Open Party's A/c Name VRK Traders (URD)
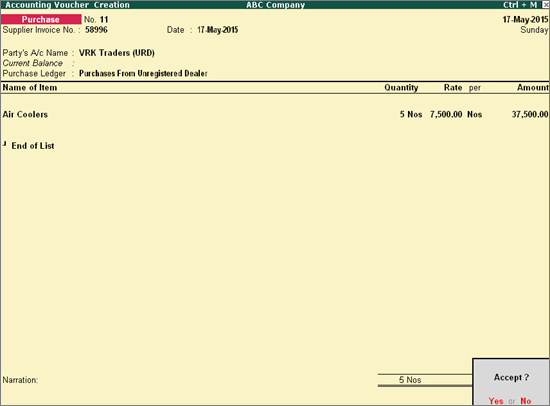This screenshot has height=406, width=550. point(116,53)
